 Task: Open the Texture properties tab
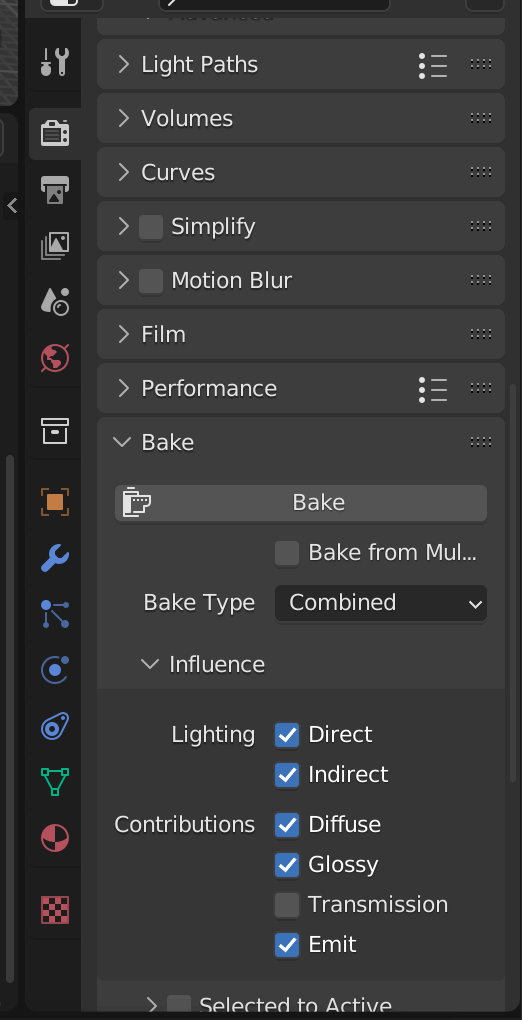point(55,909)
